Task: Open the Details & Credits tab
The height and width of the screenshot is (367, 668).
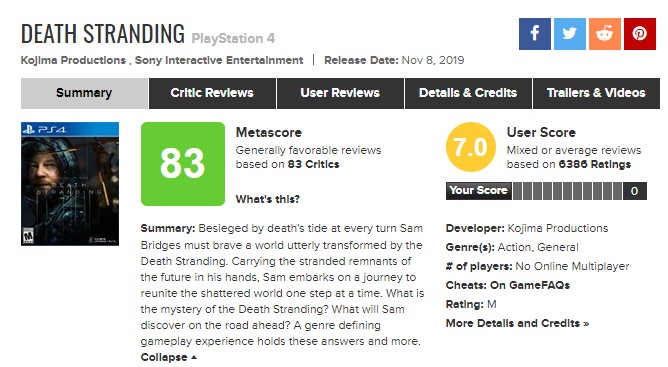Action: coord(468,93)
